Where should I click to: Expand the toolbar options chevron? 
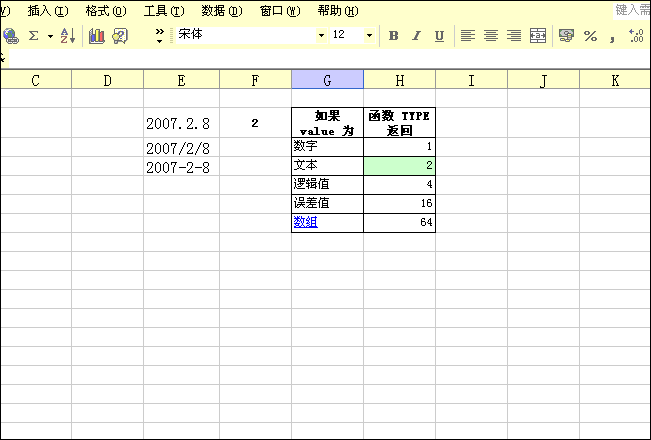pyautogui.click(x=159, y=36)
